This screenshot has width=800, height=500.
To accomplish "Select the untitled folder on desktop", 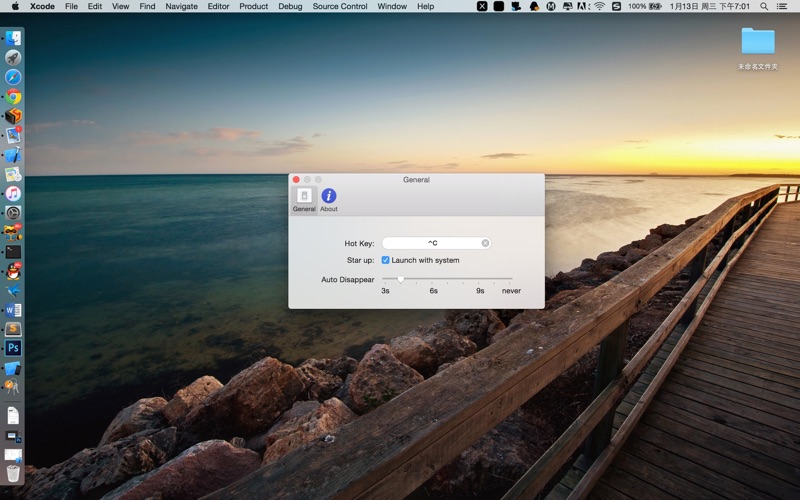I will point(758,48).
